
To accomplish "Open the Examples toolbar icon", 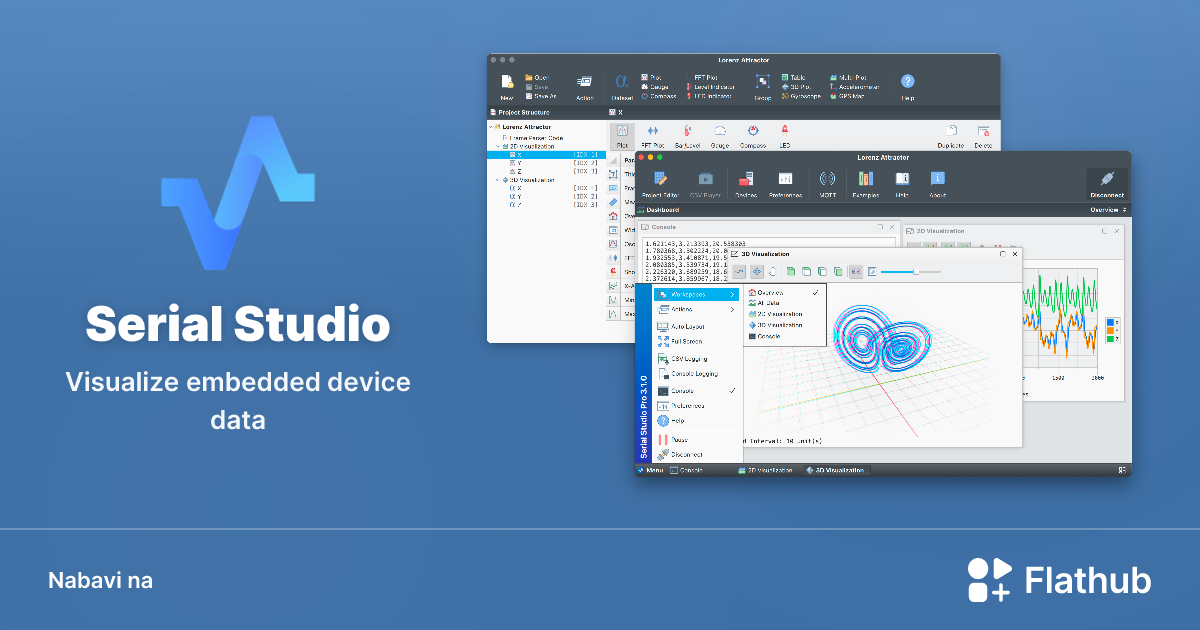I will [865, 179].
